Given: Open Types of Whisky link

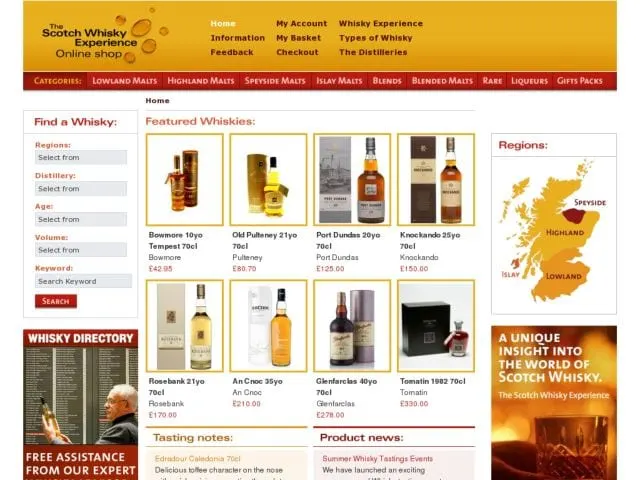Looking at the screenshot, I should [376, 38].
